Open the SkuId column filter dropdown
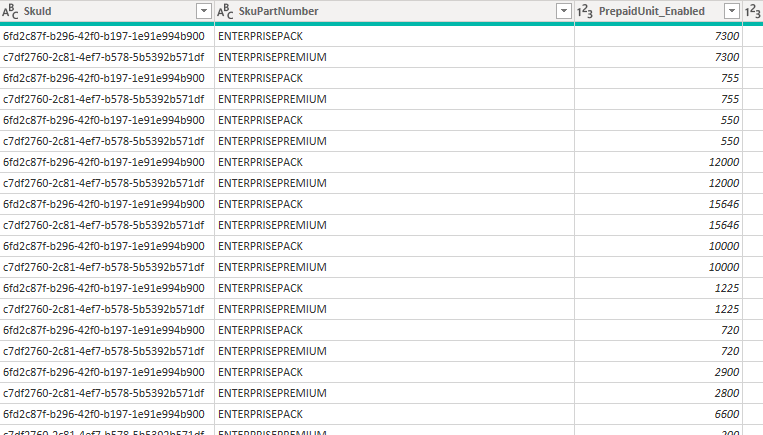 [204, 11]
